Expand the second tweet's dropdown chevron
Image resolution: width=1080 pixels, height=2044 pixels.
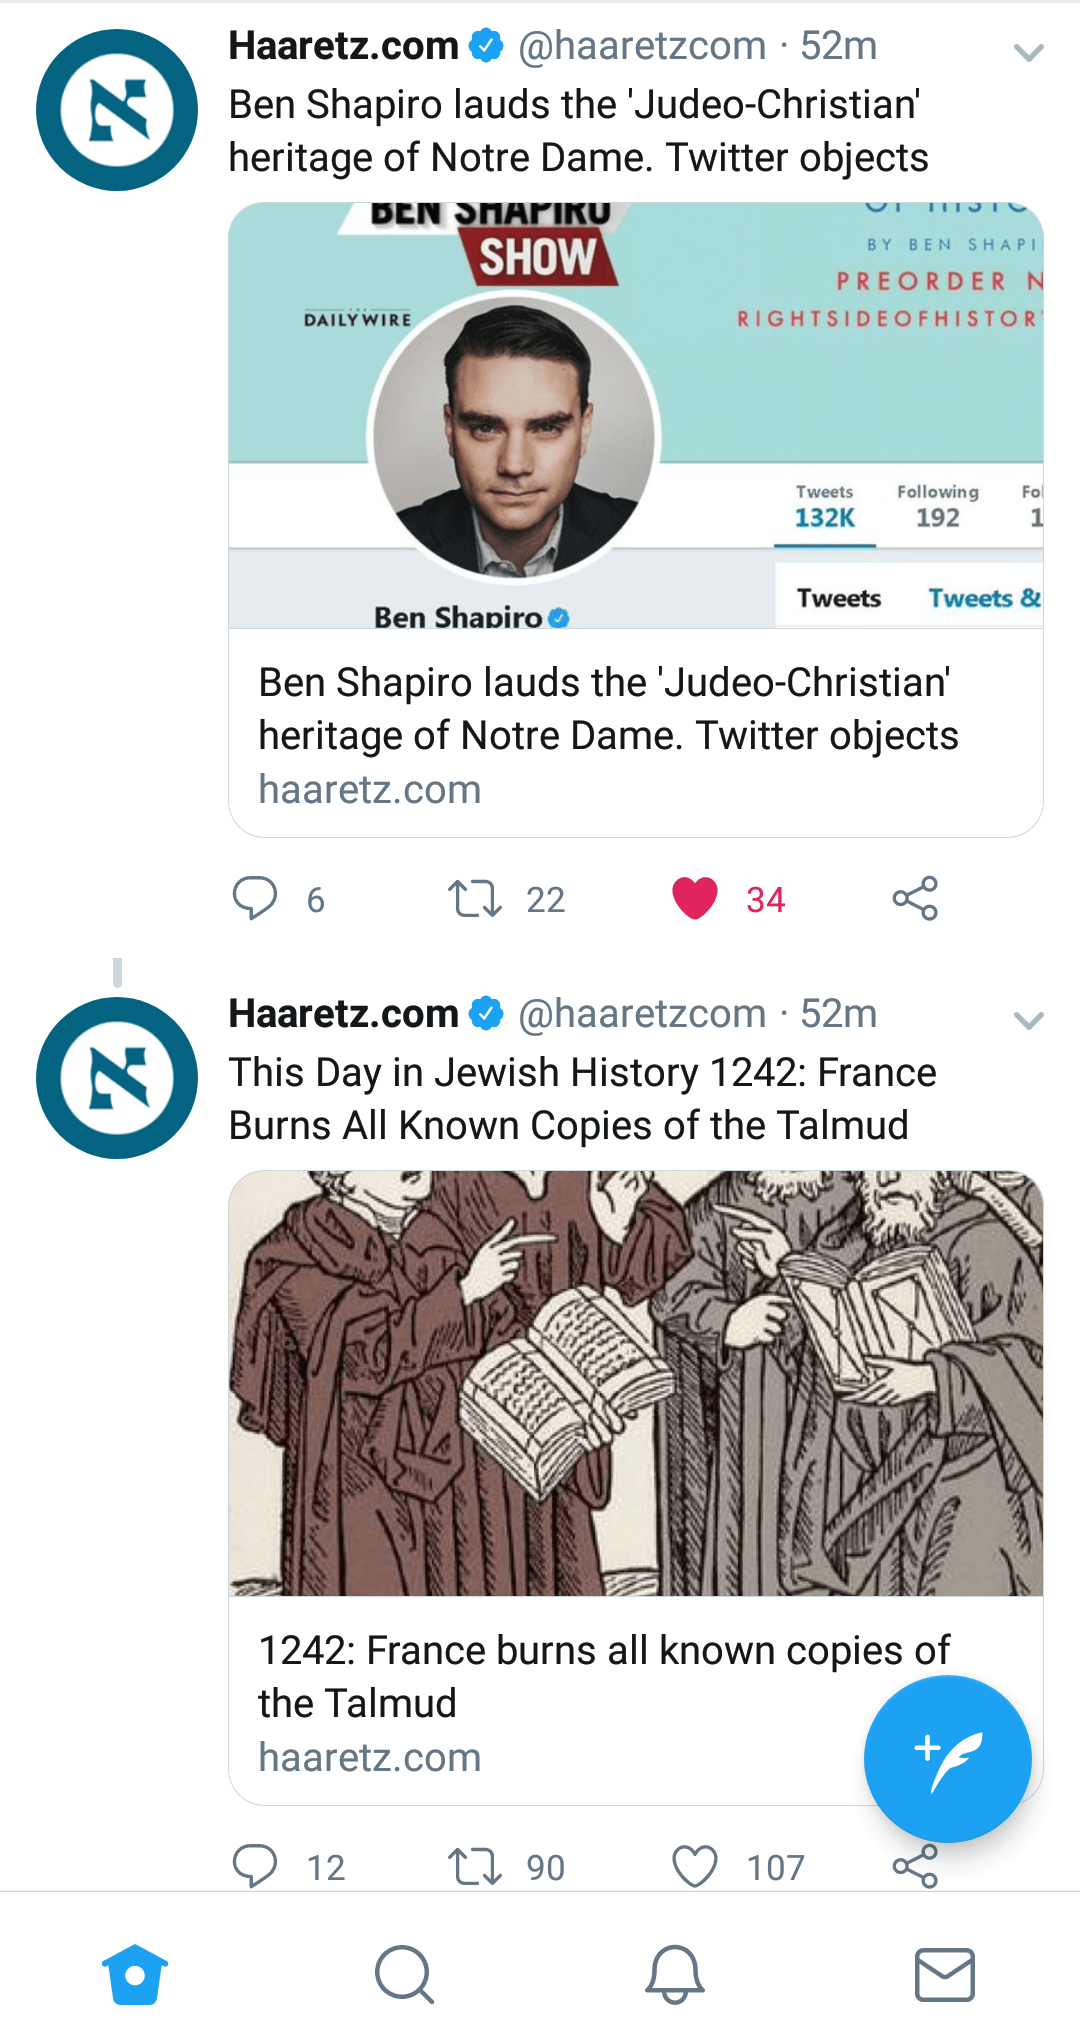click(1028, 1020)
